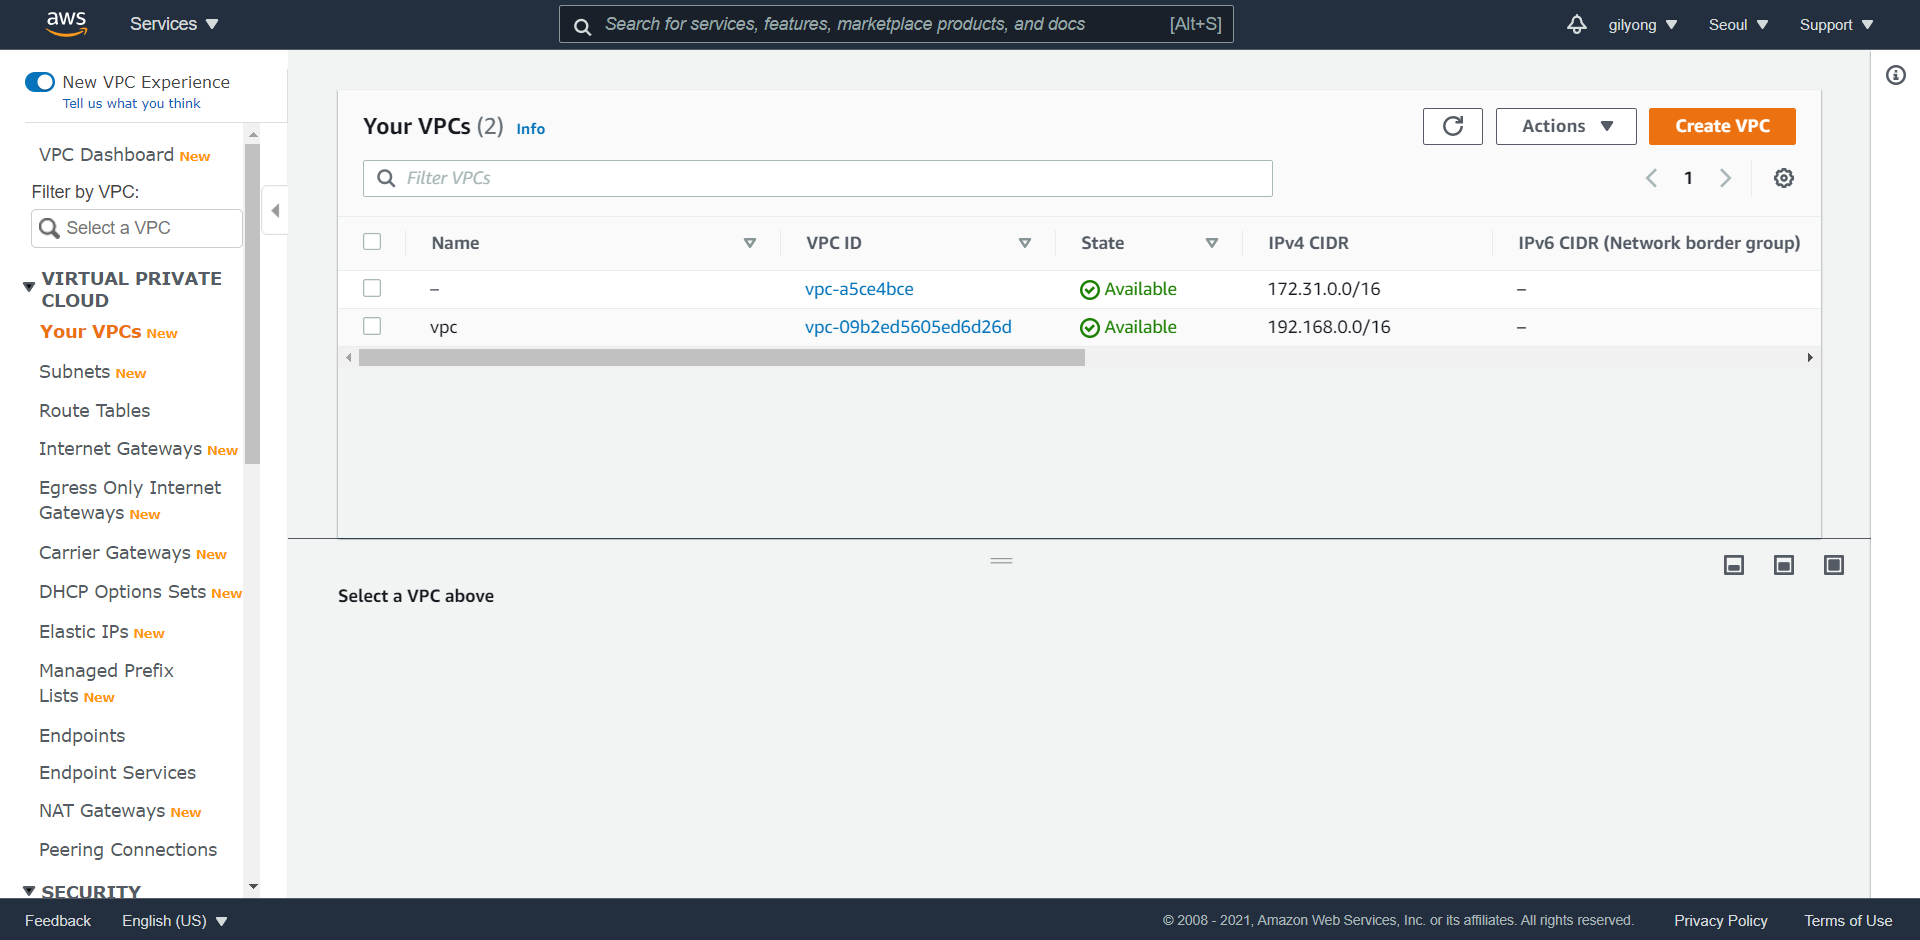Focus the Filter VPCs search field
Screen dimensions: 1920x940
tap(817, 178)
